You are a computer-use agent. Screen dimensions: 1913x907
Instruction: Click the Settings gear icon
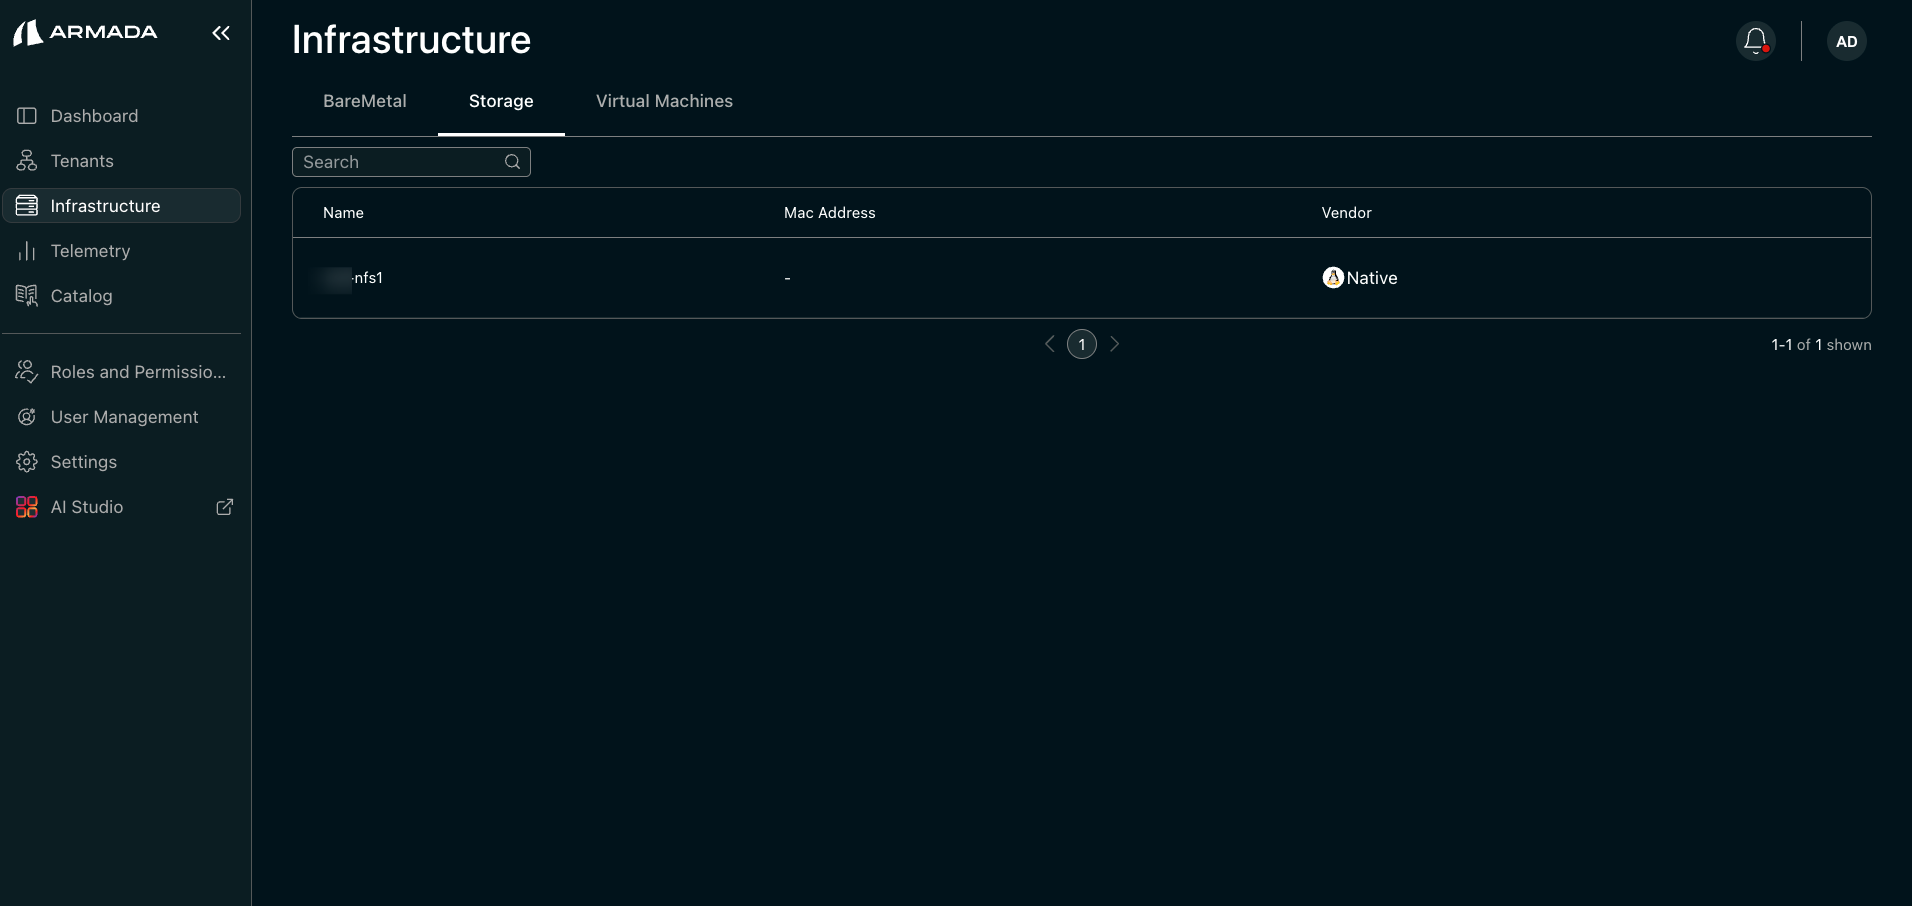27,462
